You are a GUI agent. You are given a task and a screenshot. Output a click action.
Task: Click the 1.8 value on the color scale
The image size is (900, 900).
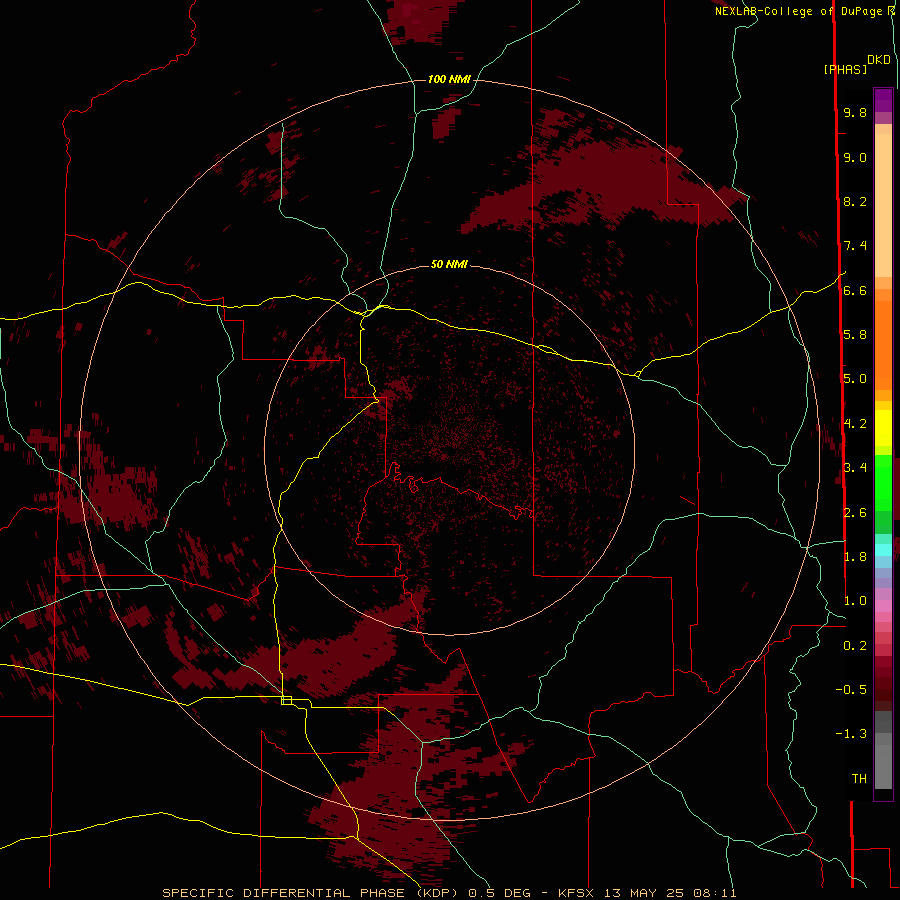(x=855, y=557)
